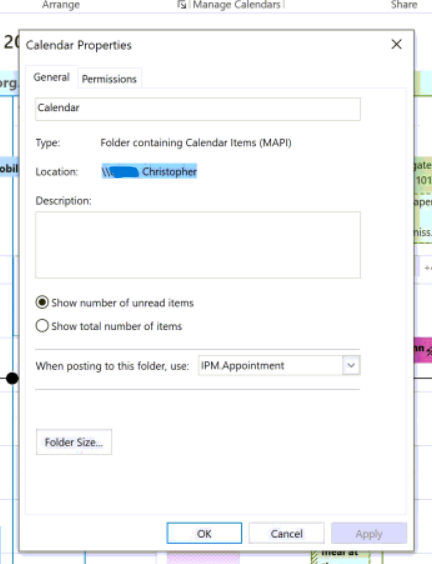Switch to the Permissions tab
432x564 pixels.
[x=109, y=79]
